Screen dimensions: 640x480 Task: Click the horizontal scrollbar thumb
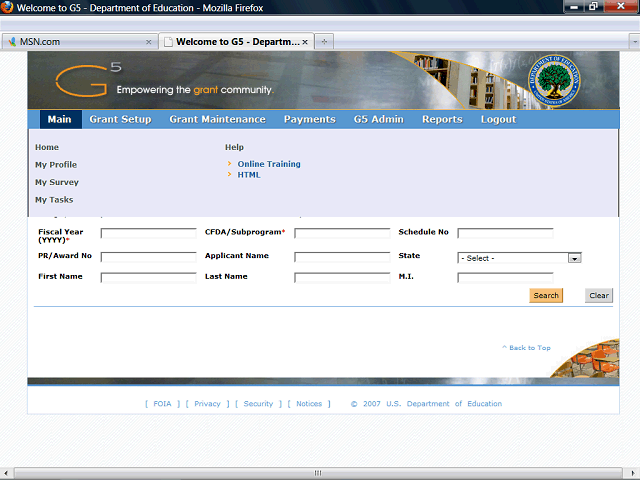tap(318, 473)
